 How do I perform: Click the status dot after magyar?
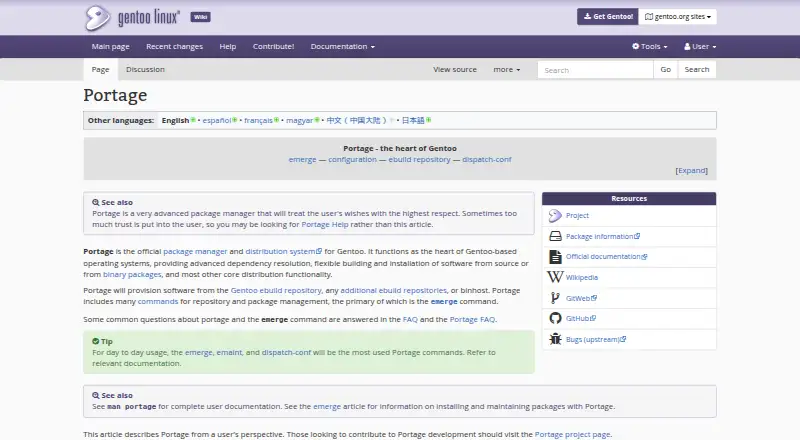317,120
